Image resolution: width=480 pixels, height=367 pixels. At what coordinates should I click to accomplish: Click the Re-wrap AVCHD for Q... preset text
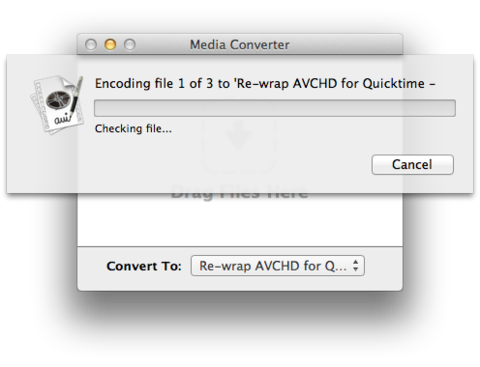(x=273, y=266)
